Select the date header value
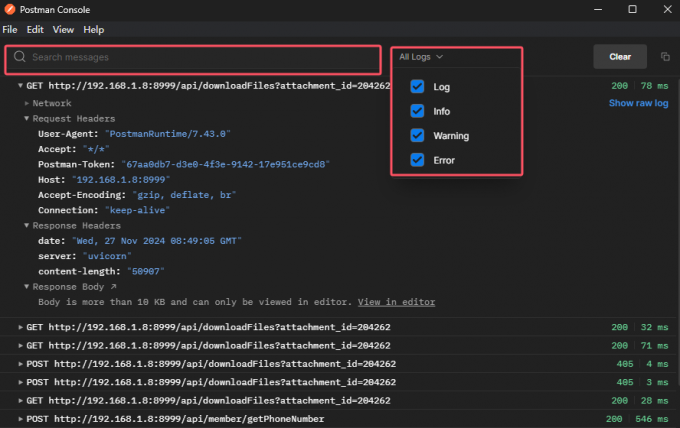Screen dimensions: 680x428 pos(157,241)
